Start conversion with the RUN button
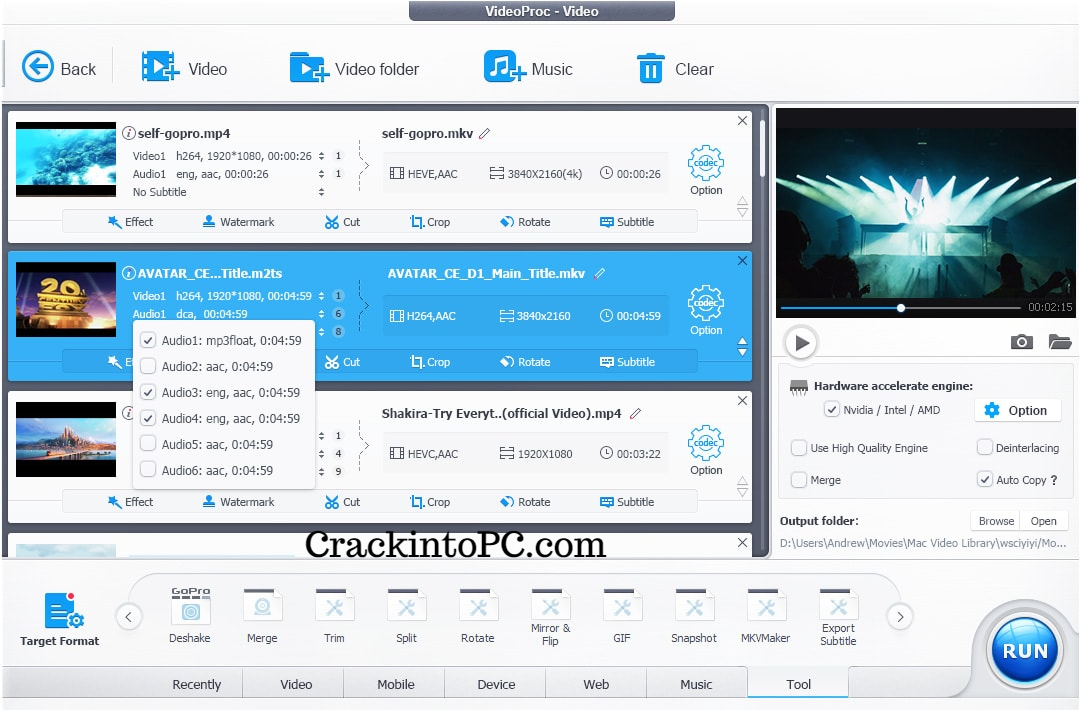This screenshot has width=1080, height=710. [1024, 650]
